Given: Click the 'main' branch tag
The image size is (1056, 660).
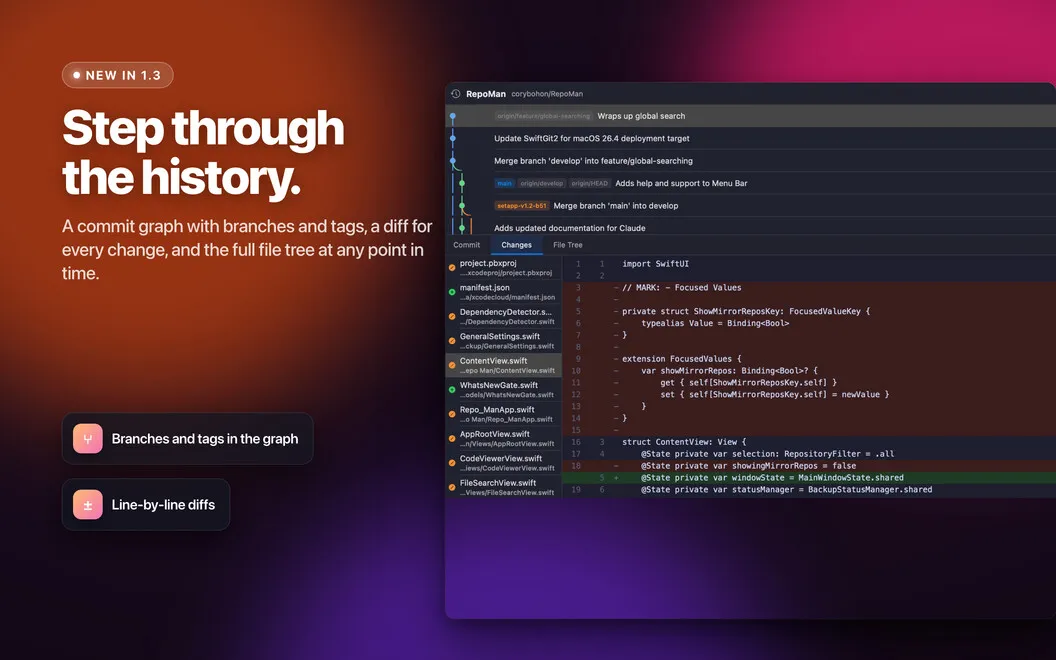Looking at the screenshot, I should click(504, 183).
